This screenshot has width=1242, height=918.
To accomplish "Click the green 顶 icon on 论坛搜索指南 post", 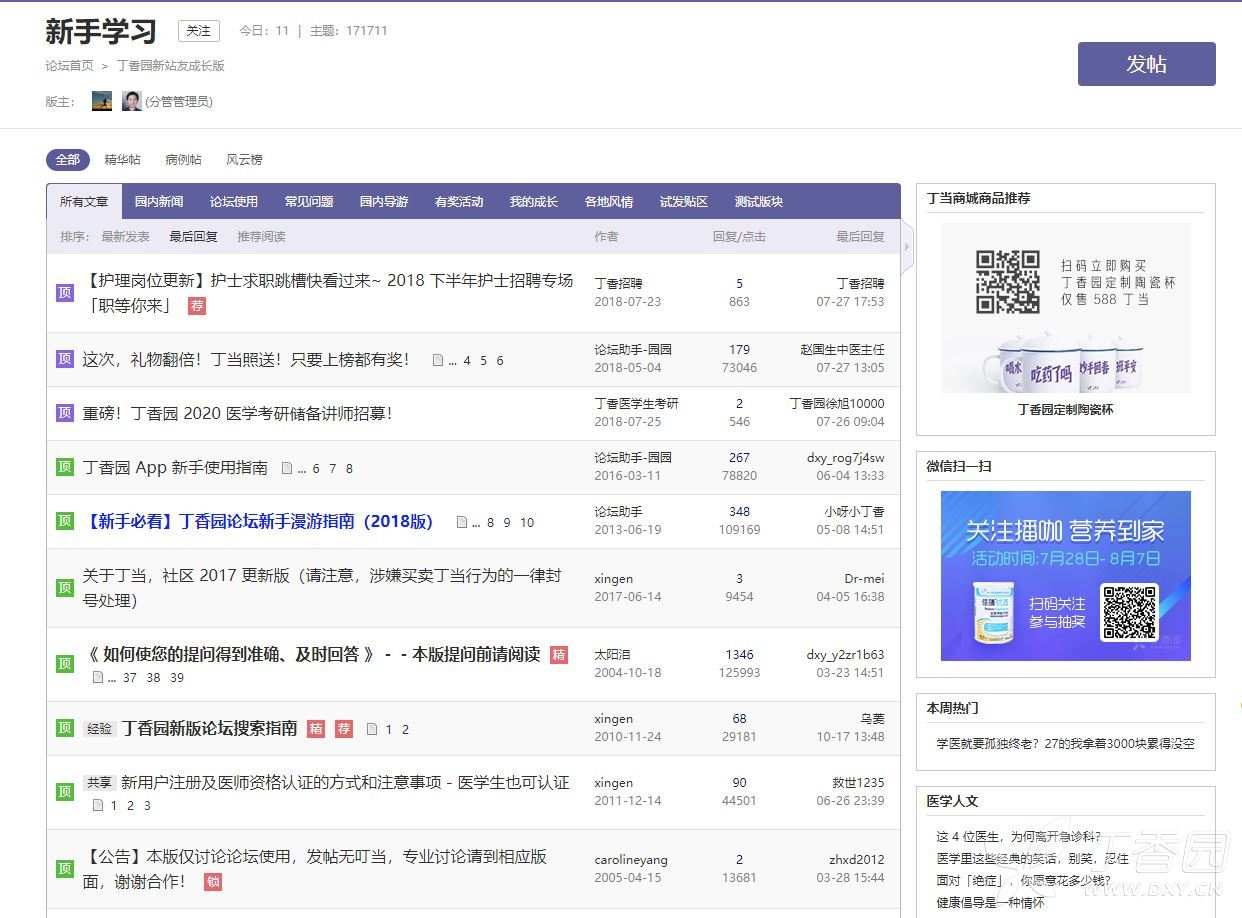I will 65,728.
